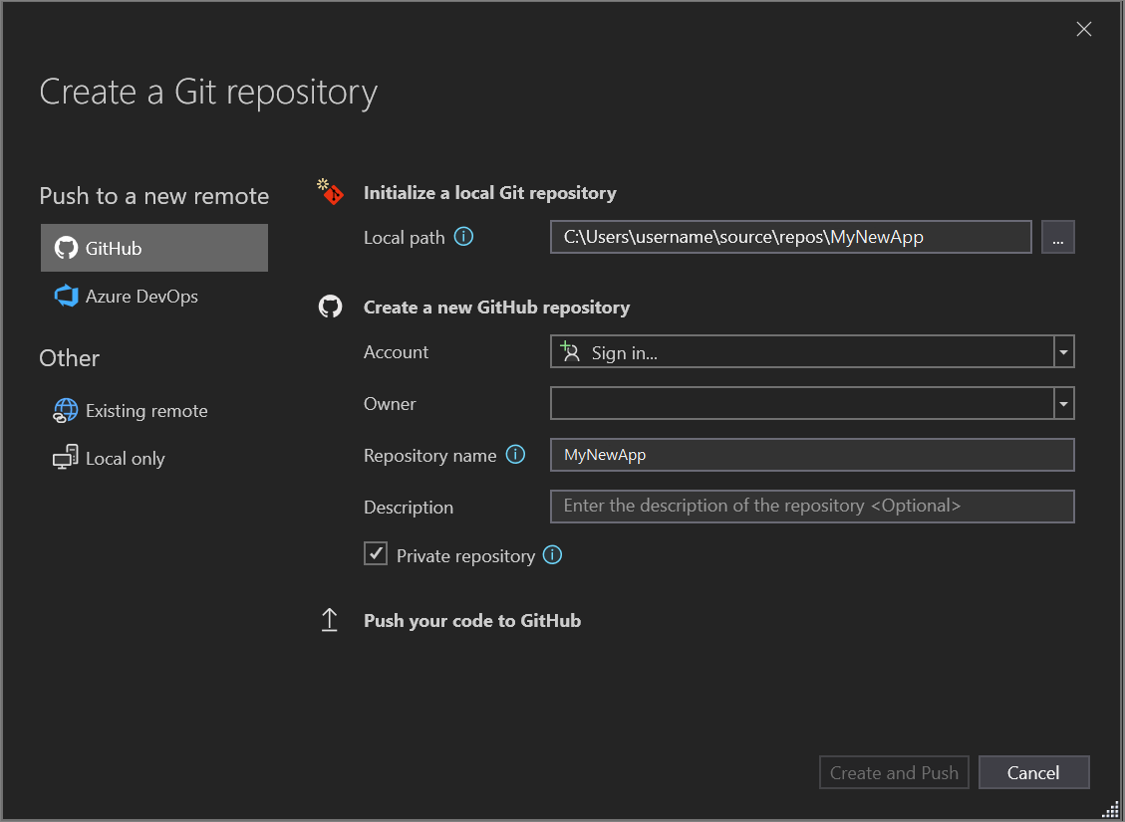Image resolution: width=1125 pixels, height=822 pixels.
Task: Select the Repository name text field
Action: [x=812, y=455]
